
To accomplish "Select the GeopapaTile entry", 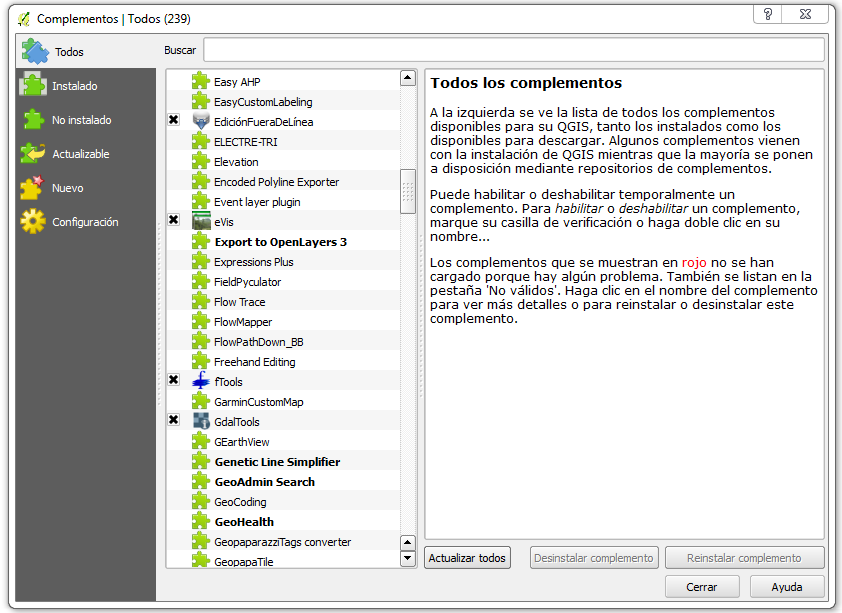I will [244, 562].
